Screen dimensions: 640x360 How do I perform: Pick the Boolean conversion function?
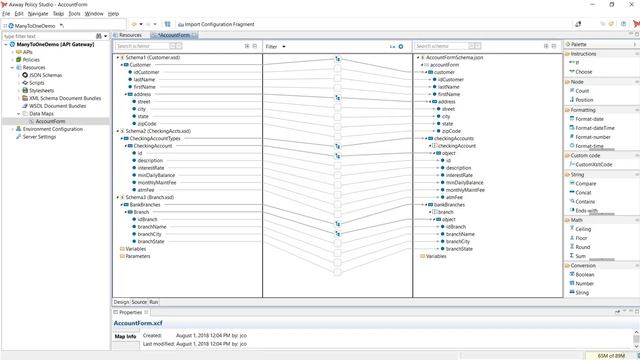point(584,275)
